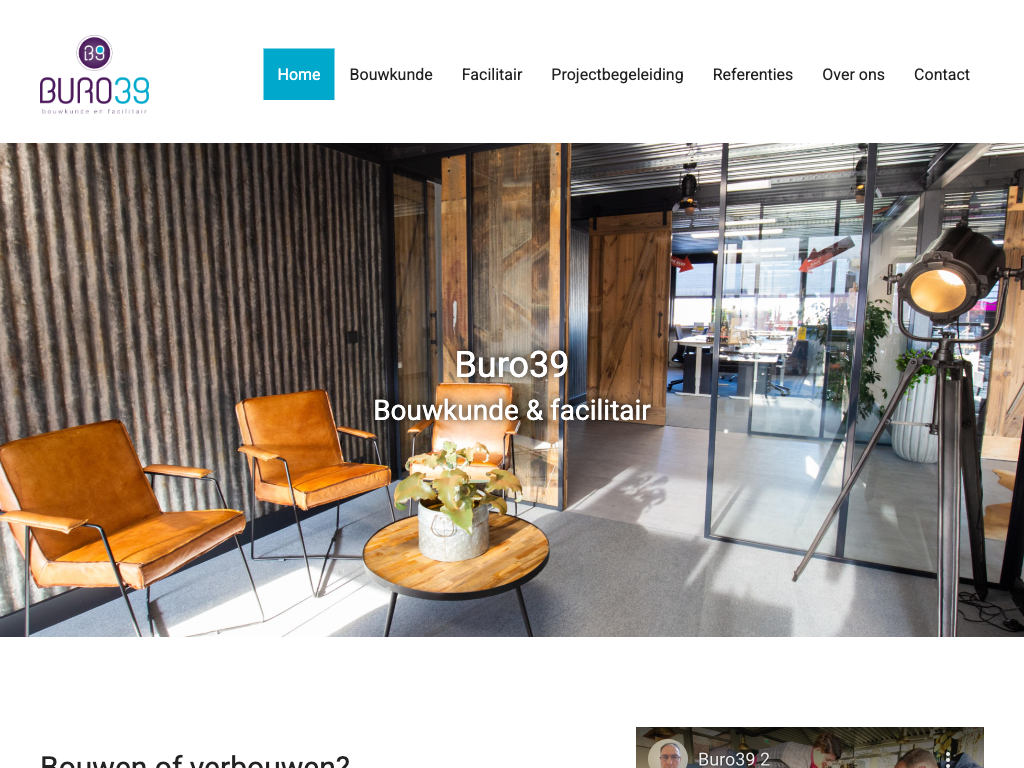Open the Home menu item
Screen dimensions: 1024x768
[298, 74]
